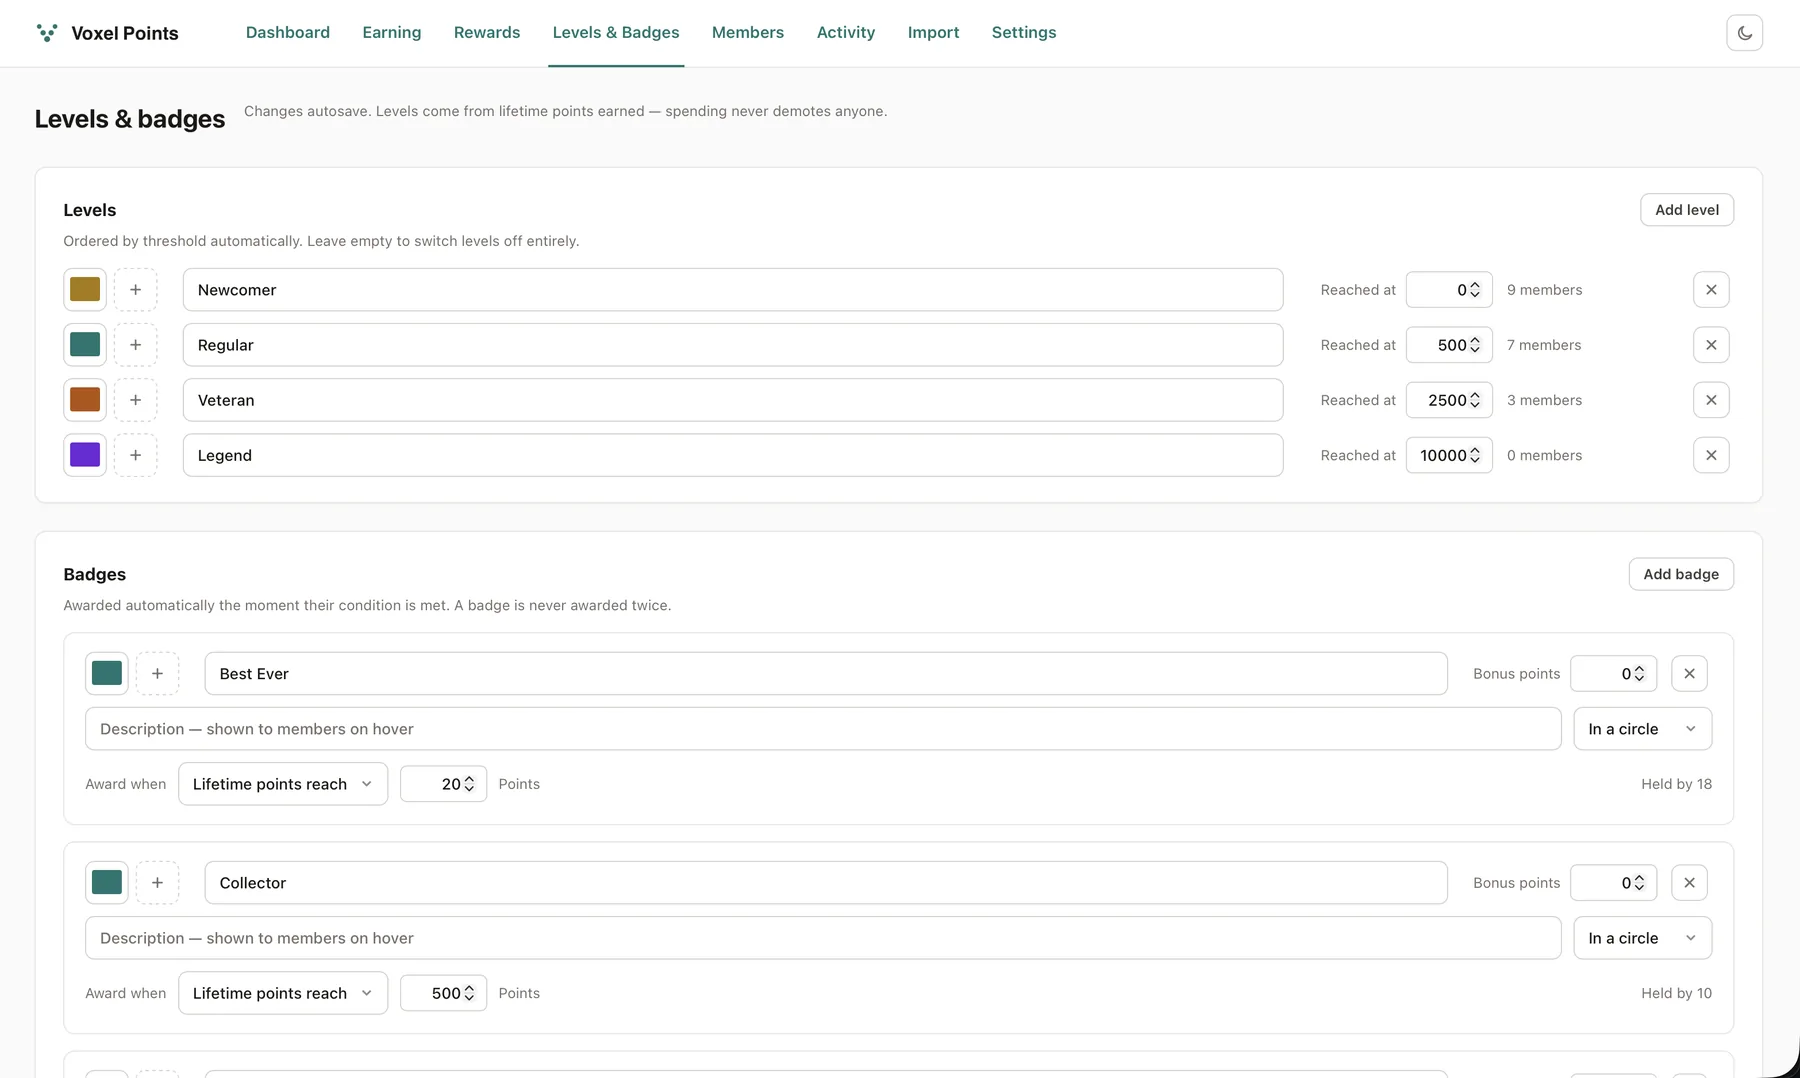Click the Add badge button
The height and width of the screenshot is (1078, 1800).
tap(1681, 574)
